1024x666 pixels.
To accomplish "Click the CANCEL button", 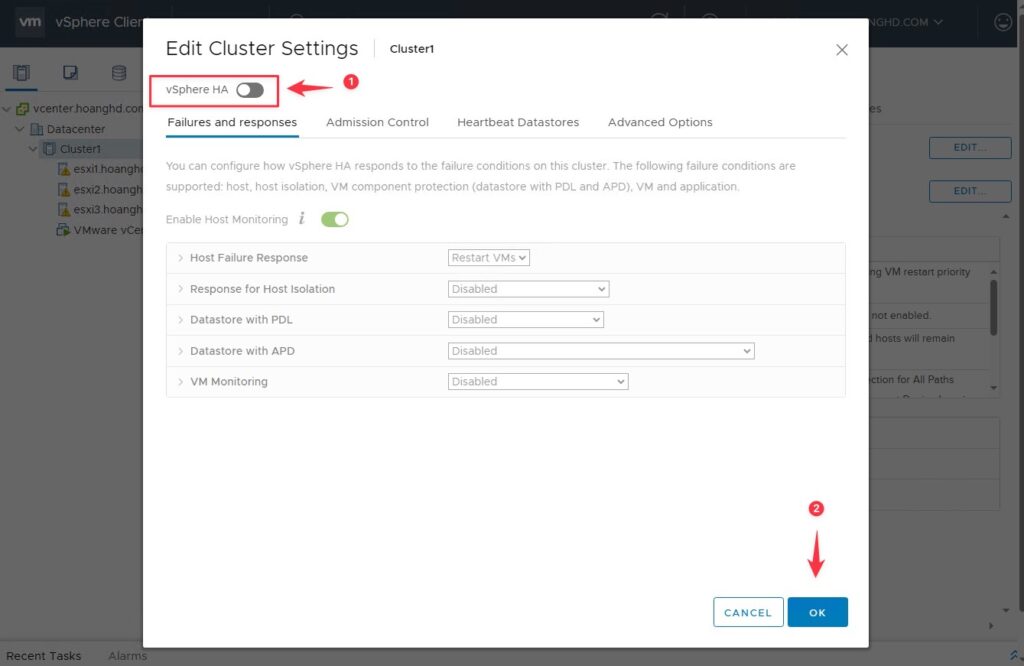I will (x=748, y=612).
